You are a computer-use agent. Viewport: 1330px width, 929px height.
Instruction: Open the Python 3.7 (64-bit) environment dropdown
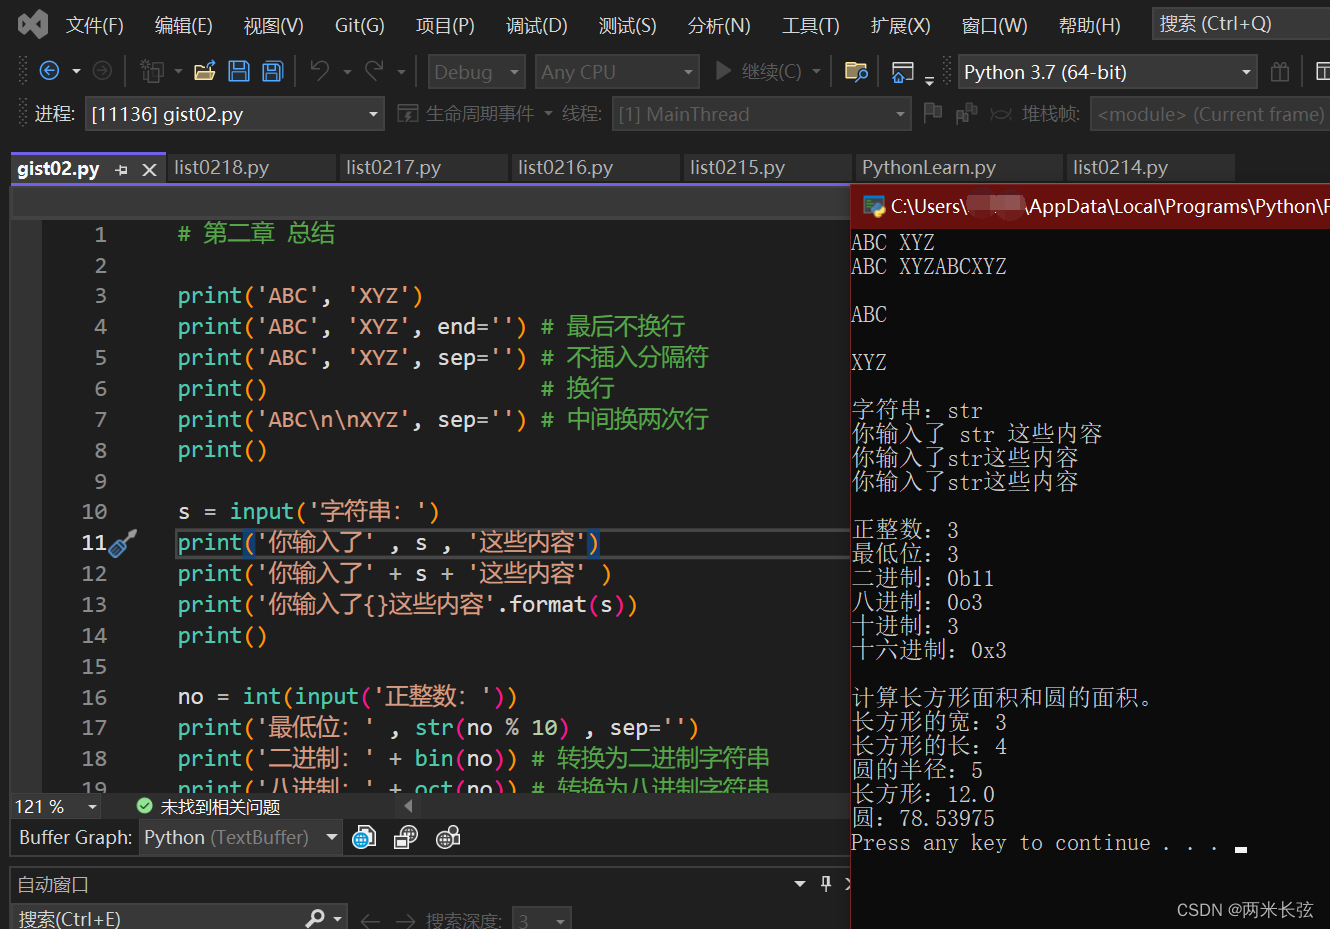point(1108,72)
